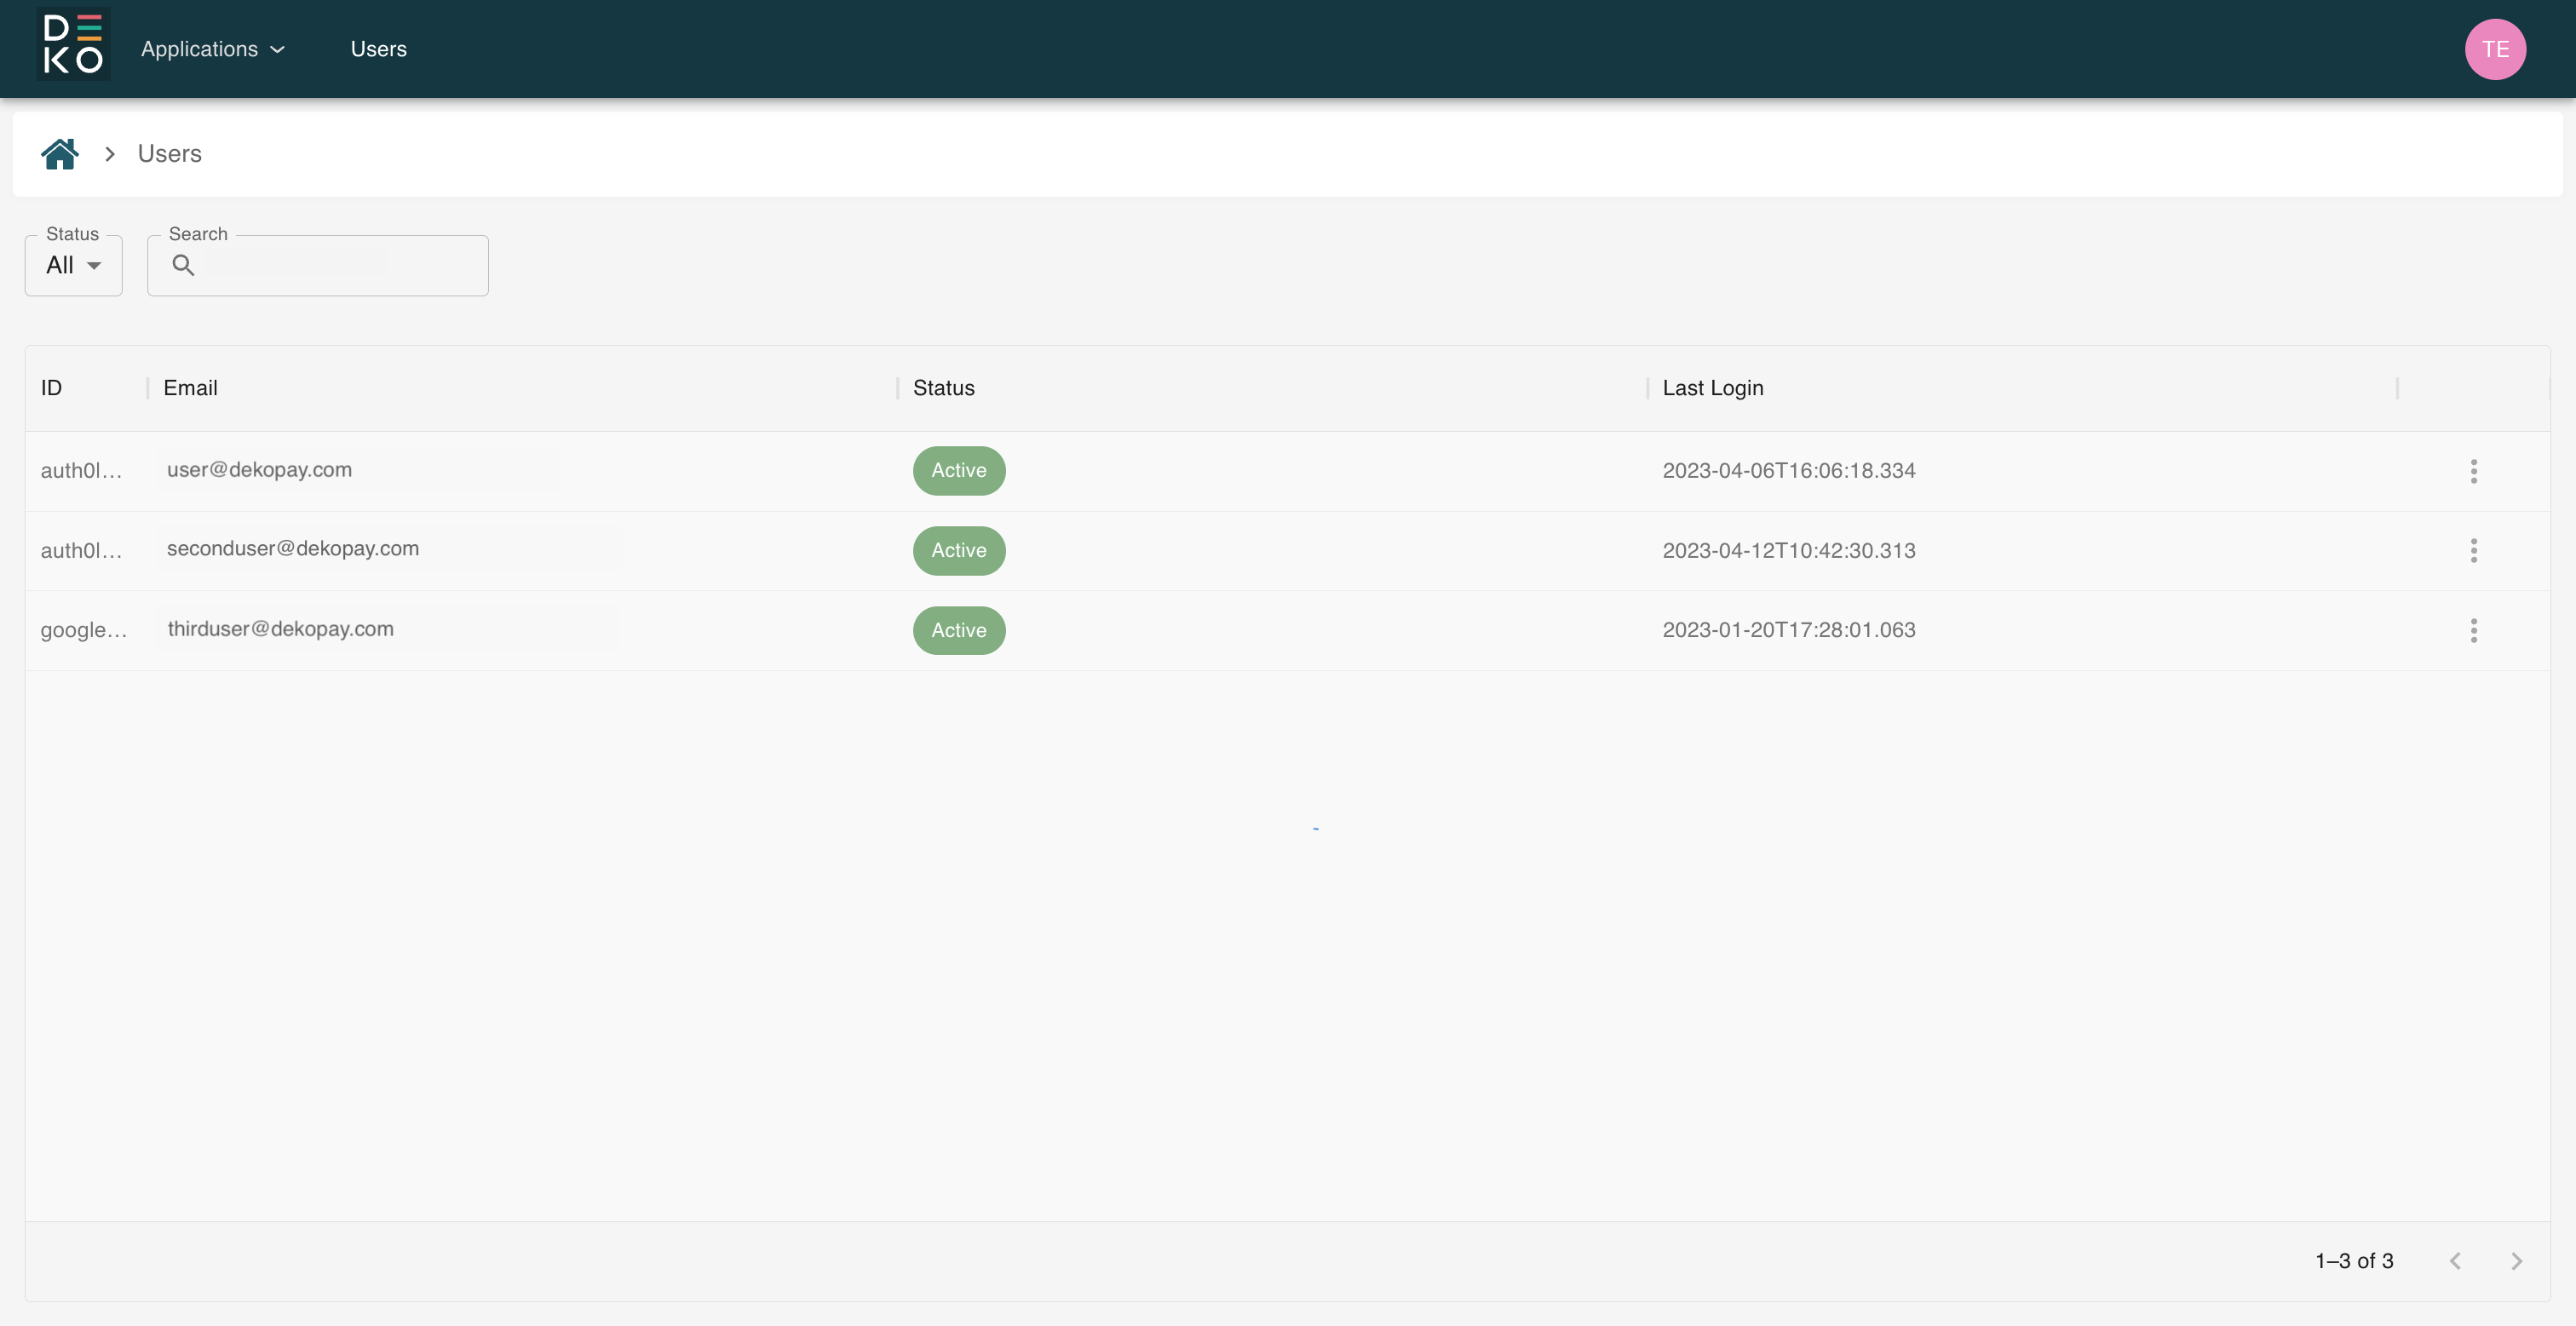2576x1326 pixels.
Task: Go to previous page of users
Action: pos(2455,1261)
